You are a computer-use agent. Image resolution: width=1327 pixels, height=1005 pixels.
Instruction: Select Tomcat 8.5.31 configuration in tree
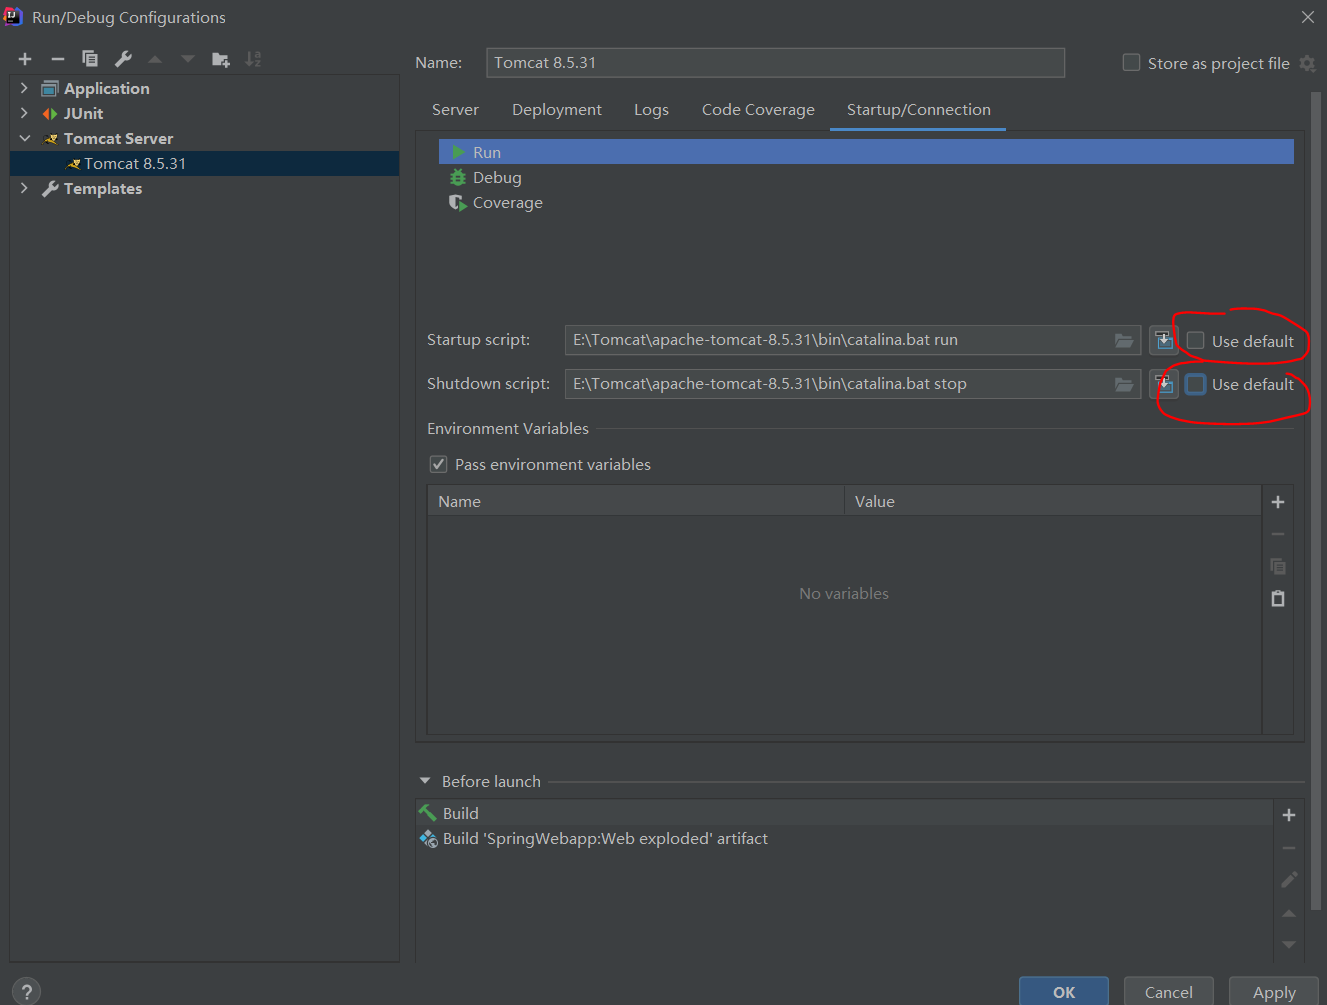204,163
